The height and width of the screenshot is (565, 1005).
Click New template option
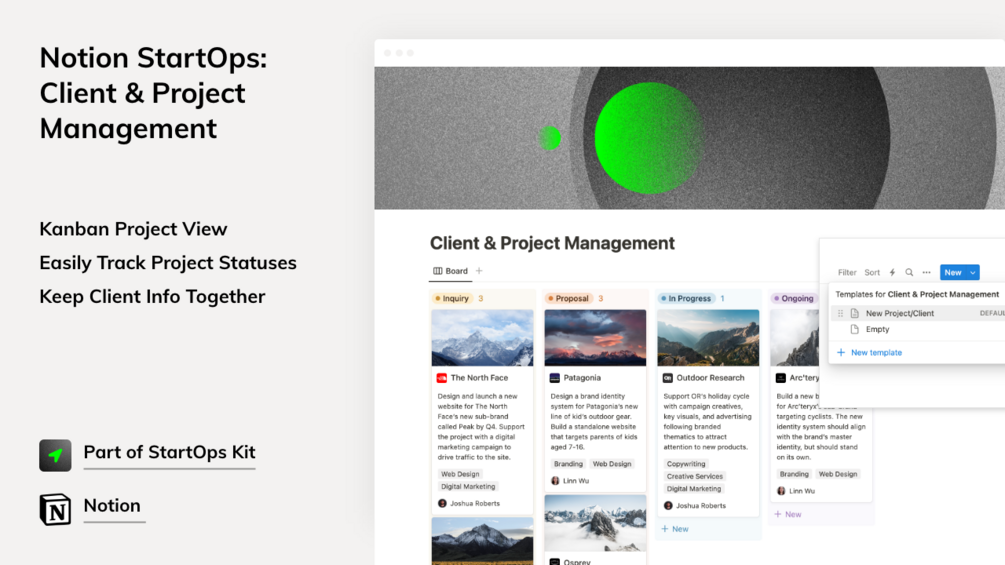pos(869,352)
